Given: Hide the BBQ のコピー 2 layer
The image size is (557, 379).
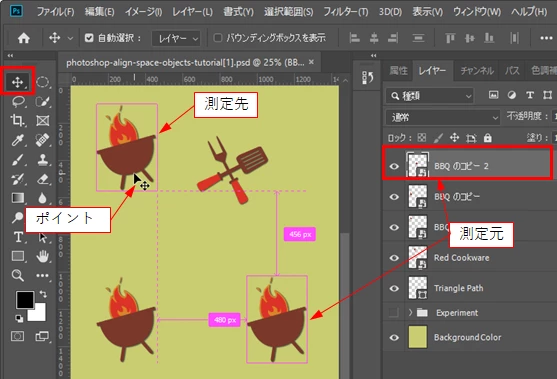Looking at the screenshot, I should coord(394,166).
